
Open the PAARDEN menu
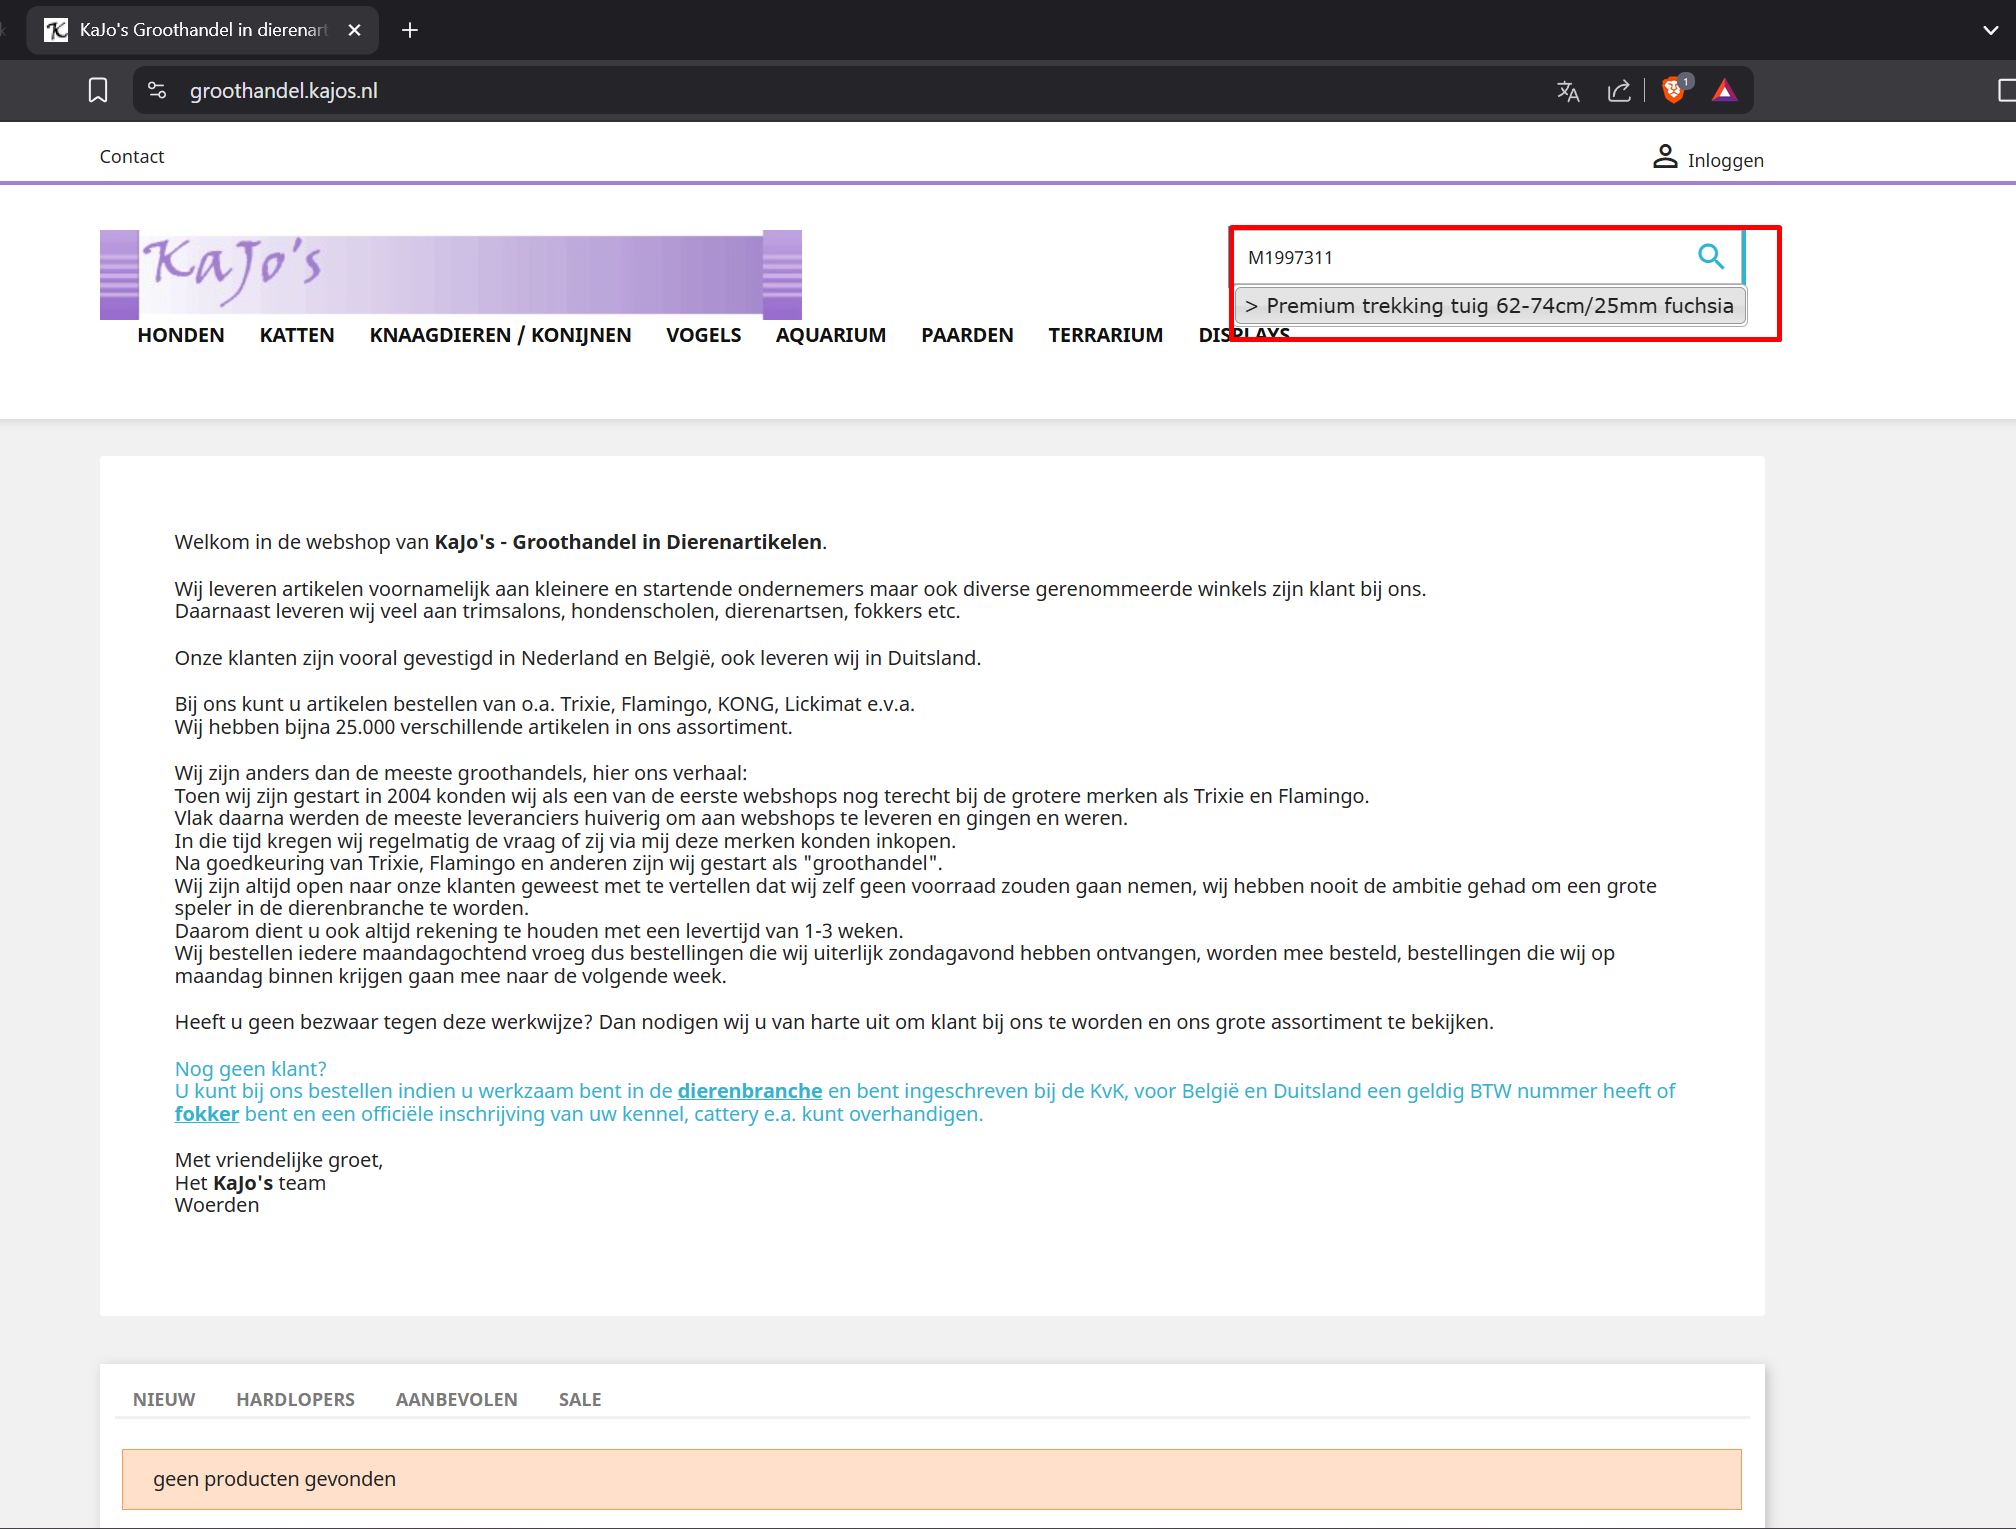[x=967, y=335]
